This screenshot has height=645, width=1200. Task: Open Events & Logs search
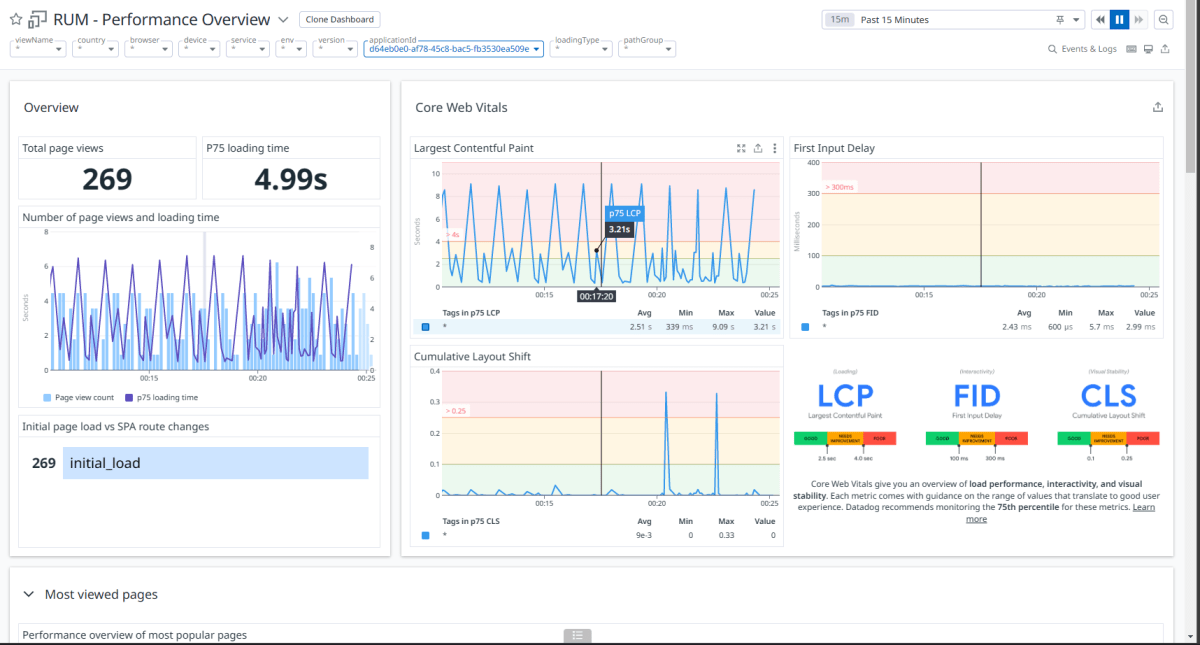(x=1082, y=49)
